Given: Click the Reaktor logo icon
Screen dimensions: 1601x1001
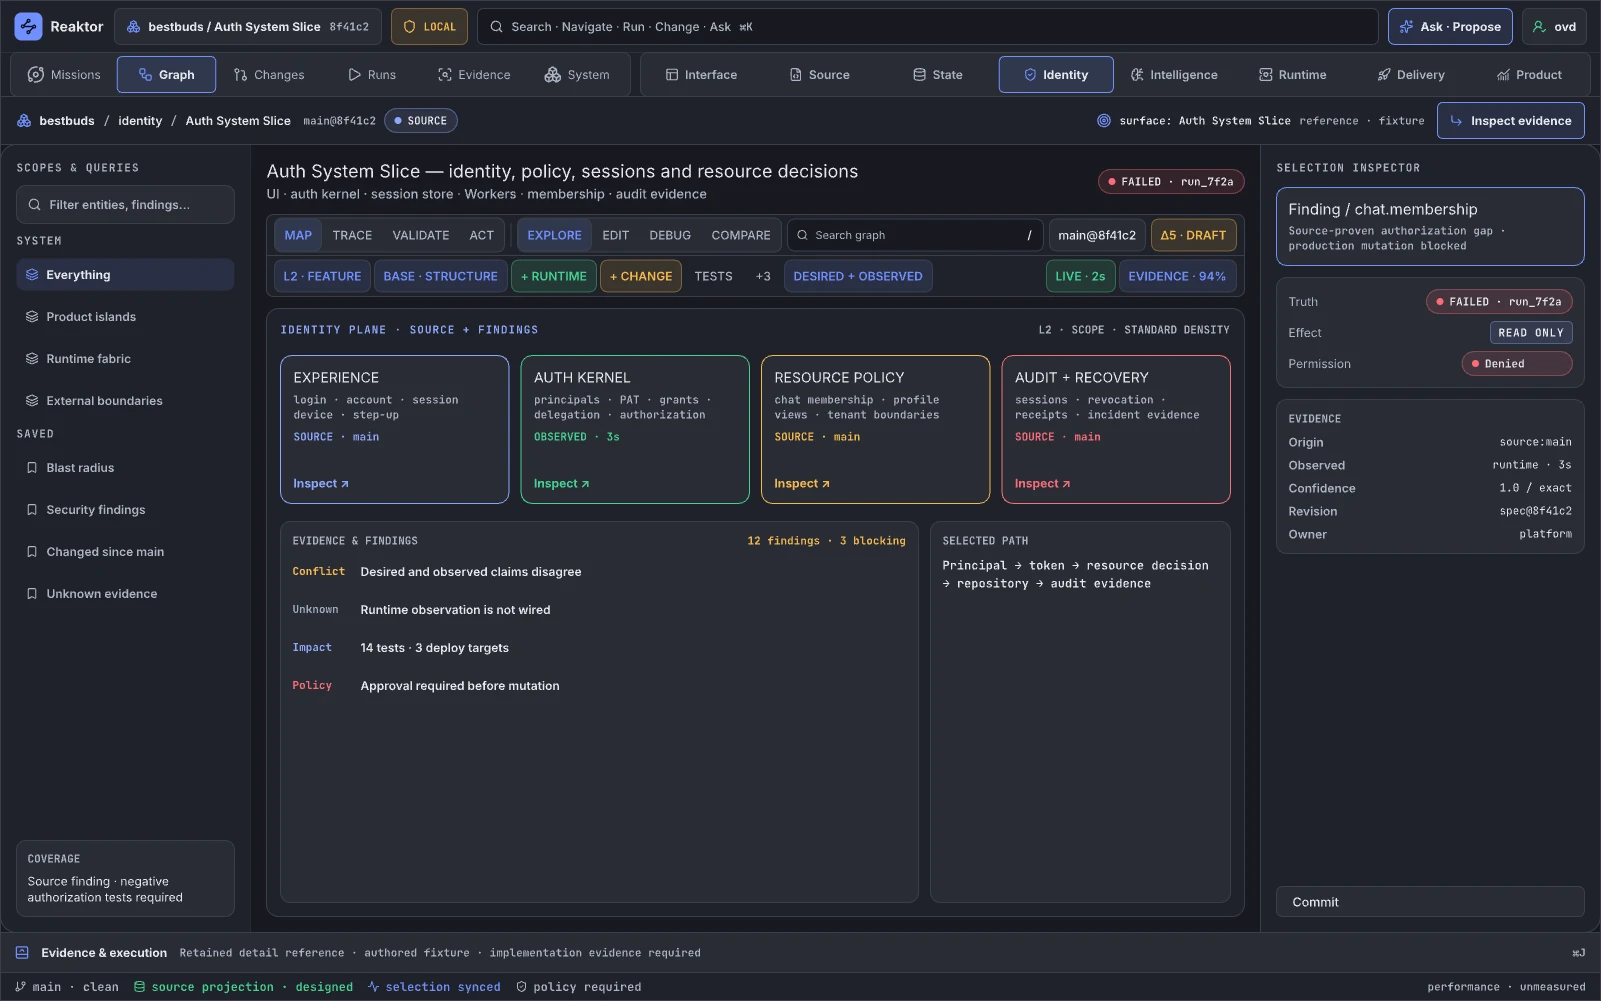Looking at the screenshot, I should click(x=28, y=27).
